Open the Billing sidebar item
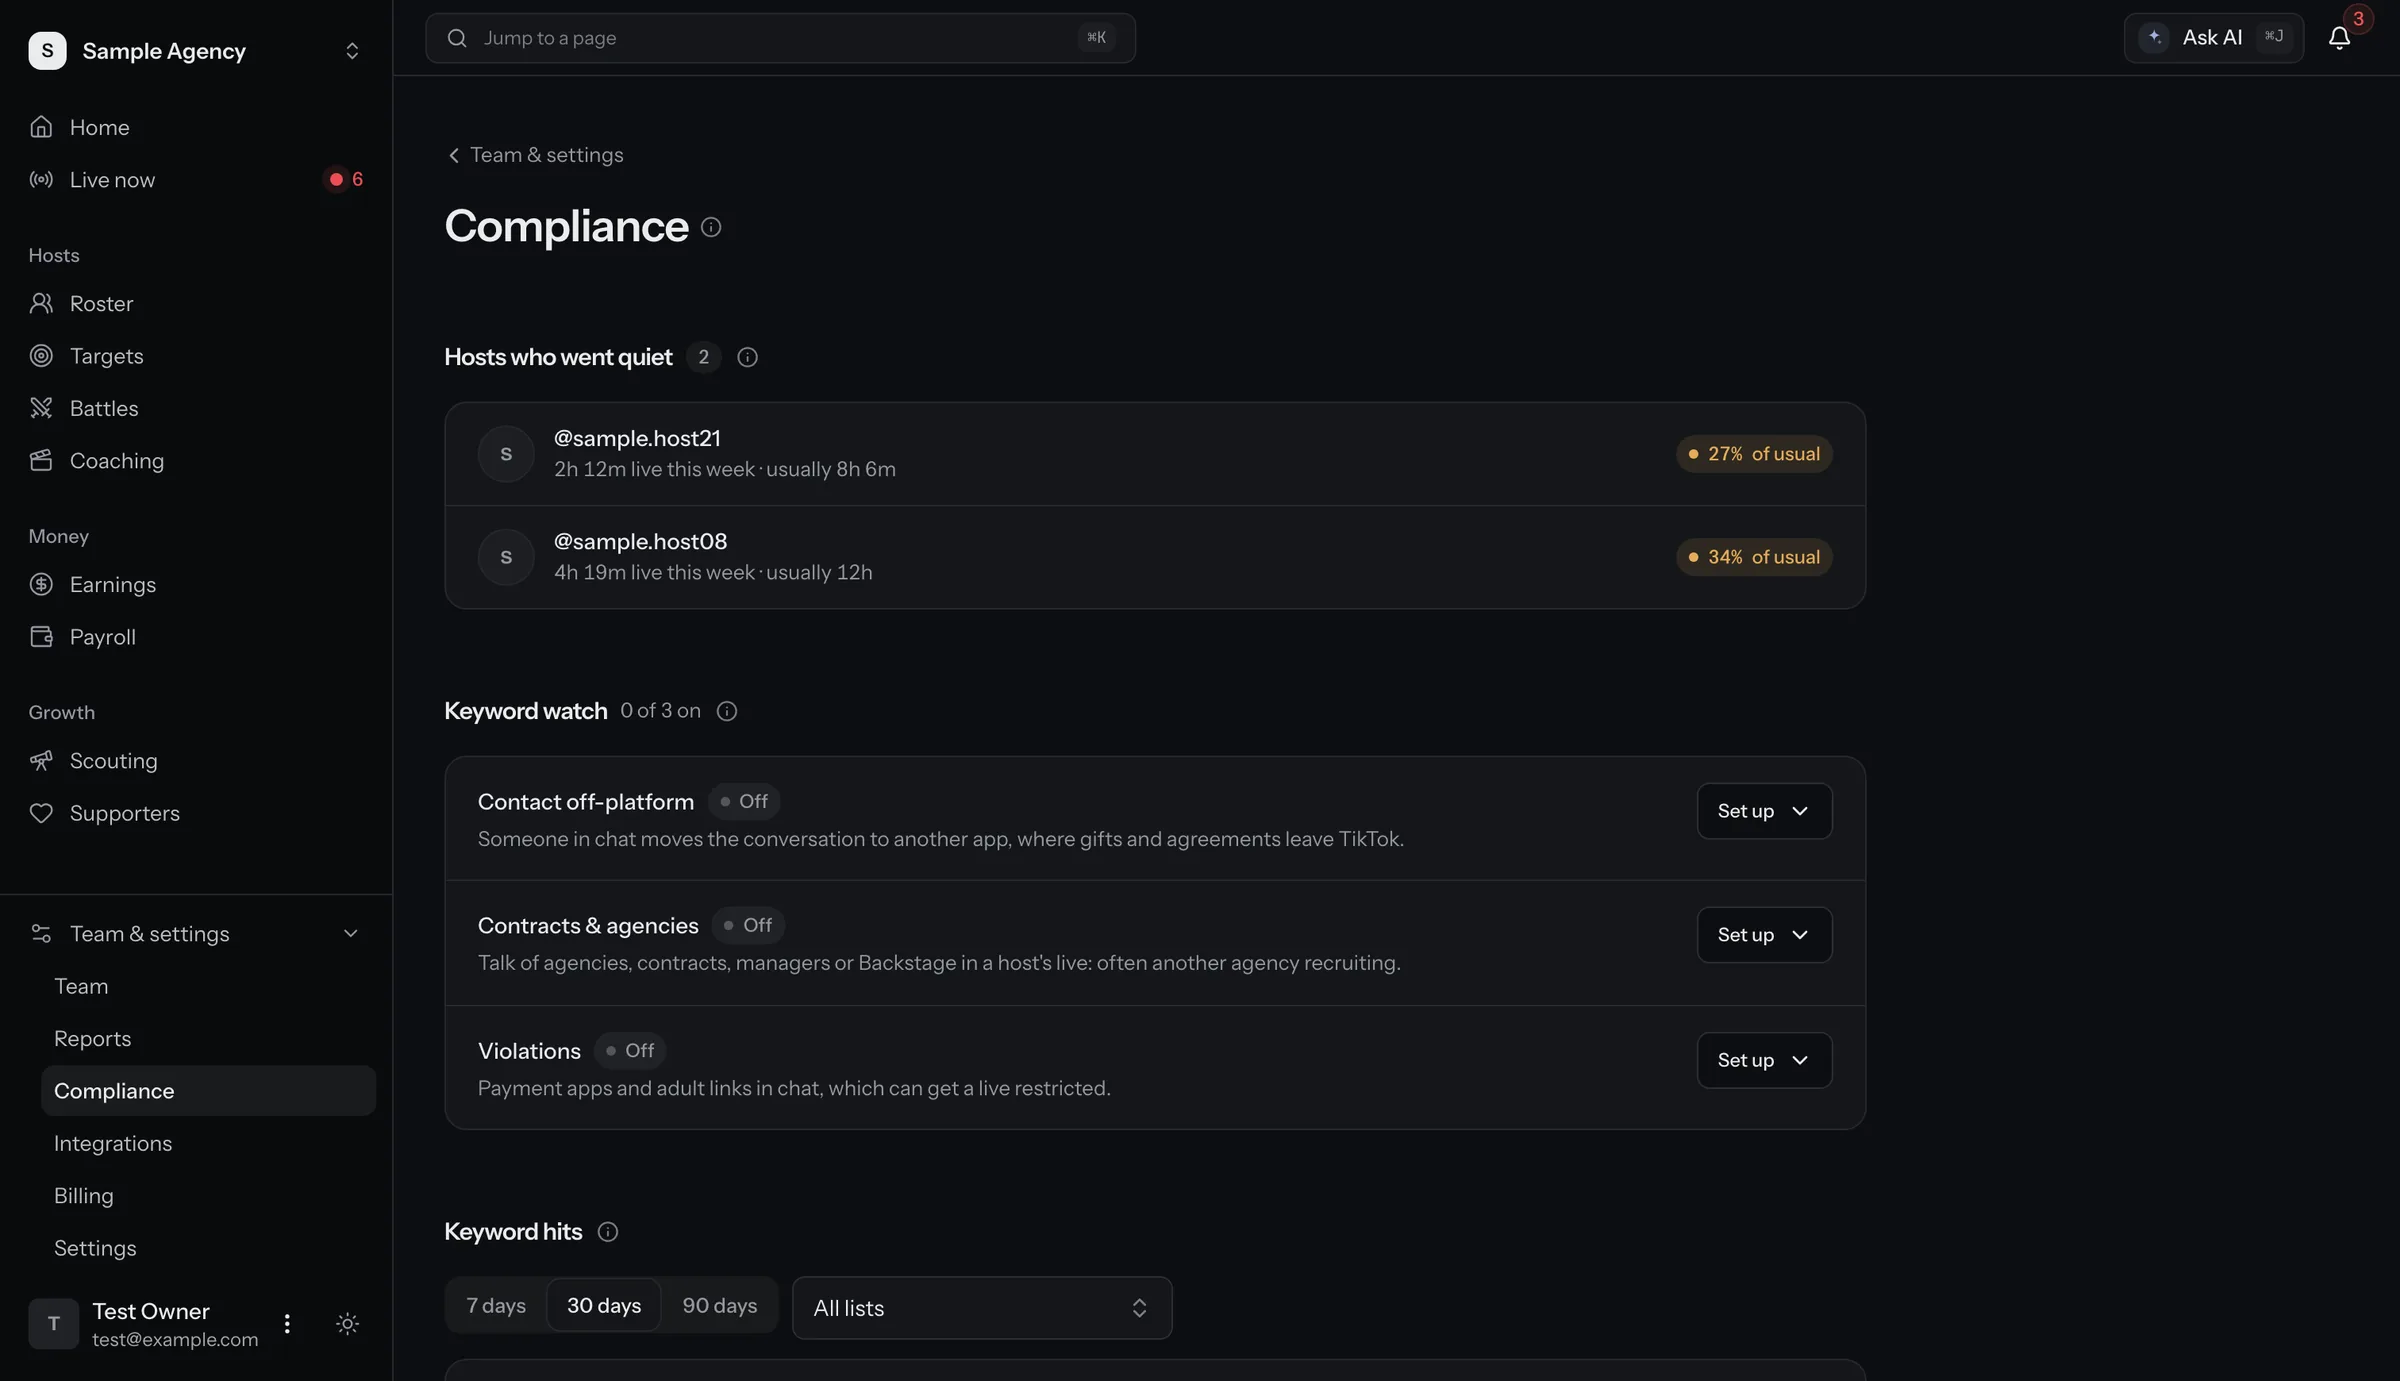The width and height of the screenshot is (2400, 1381). tap(208, 1196)
